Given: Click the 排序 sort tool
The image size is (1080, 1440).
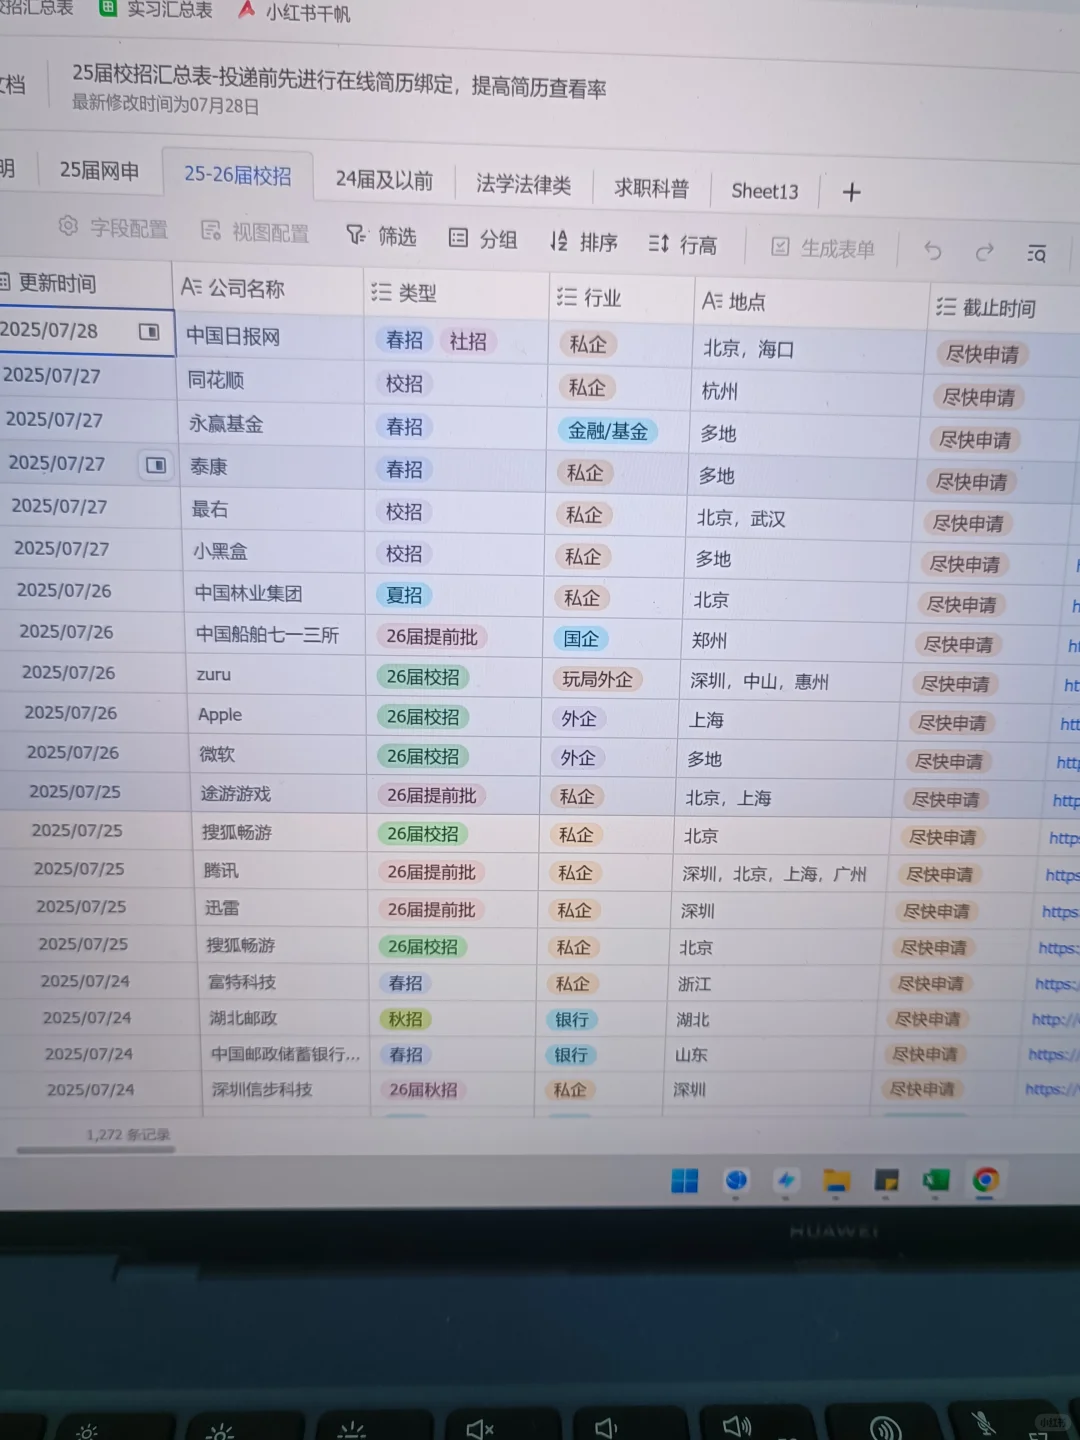Looking at the screenshot, I should click(584, 242).
